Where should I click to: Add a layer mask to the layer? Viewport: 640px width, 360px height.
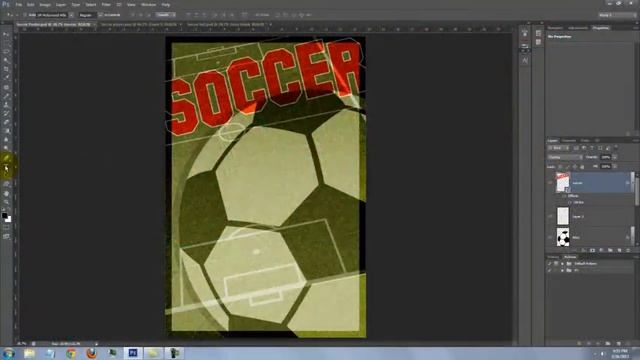pos(592,250)
